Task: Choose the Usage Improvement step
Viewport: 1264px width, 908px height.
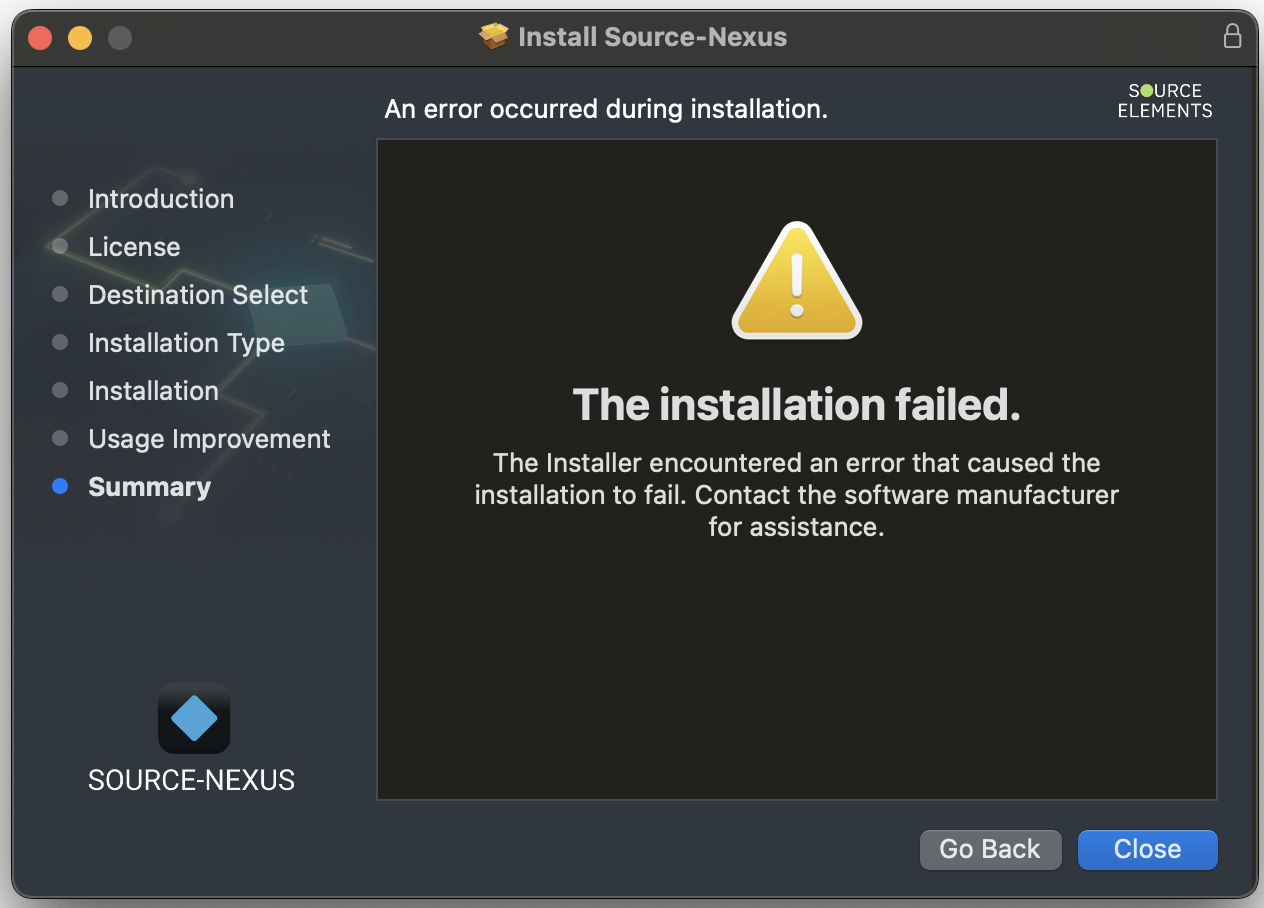Action: click(x=209, y=439)
